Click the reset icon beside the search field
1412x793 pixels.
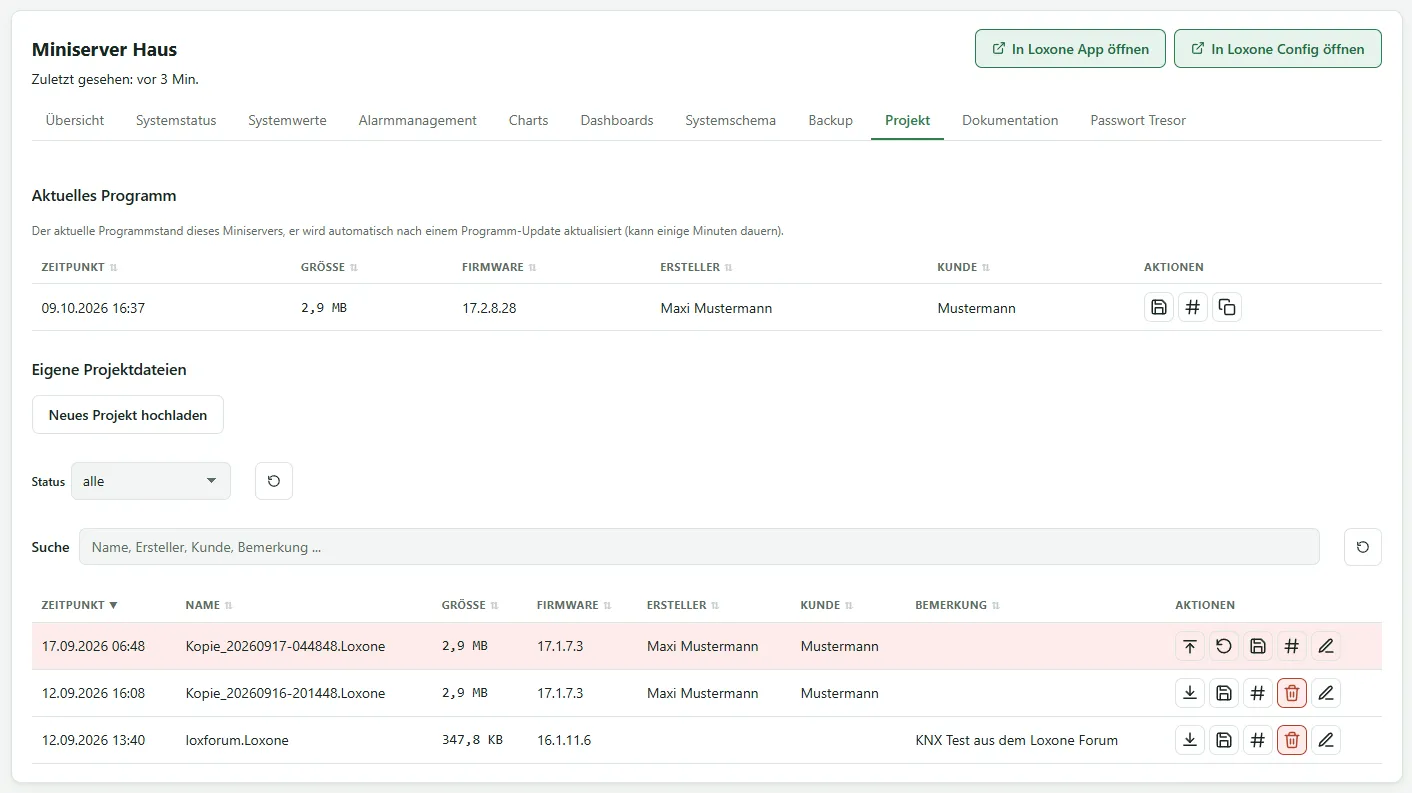pos(1363,547)
